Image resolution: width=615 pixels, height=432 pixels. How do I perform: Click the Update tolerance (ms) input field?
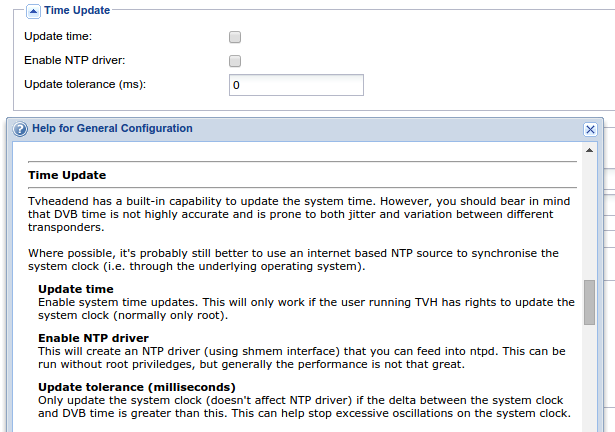pyautogui.click(x=296, y=85)
